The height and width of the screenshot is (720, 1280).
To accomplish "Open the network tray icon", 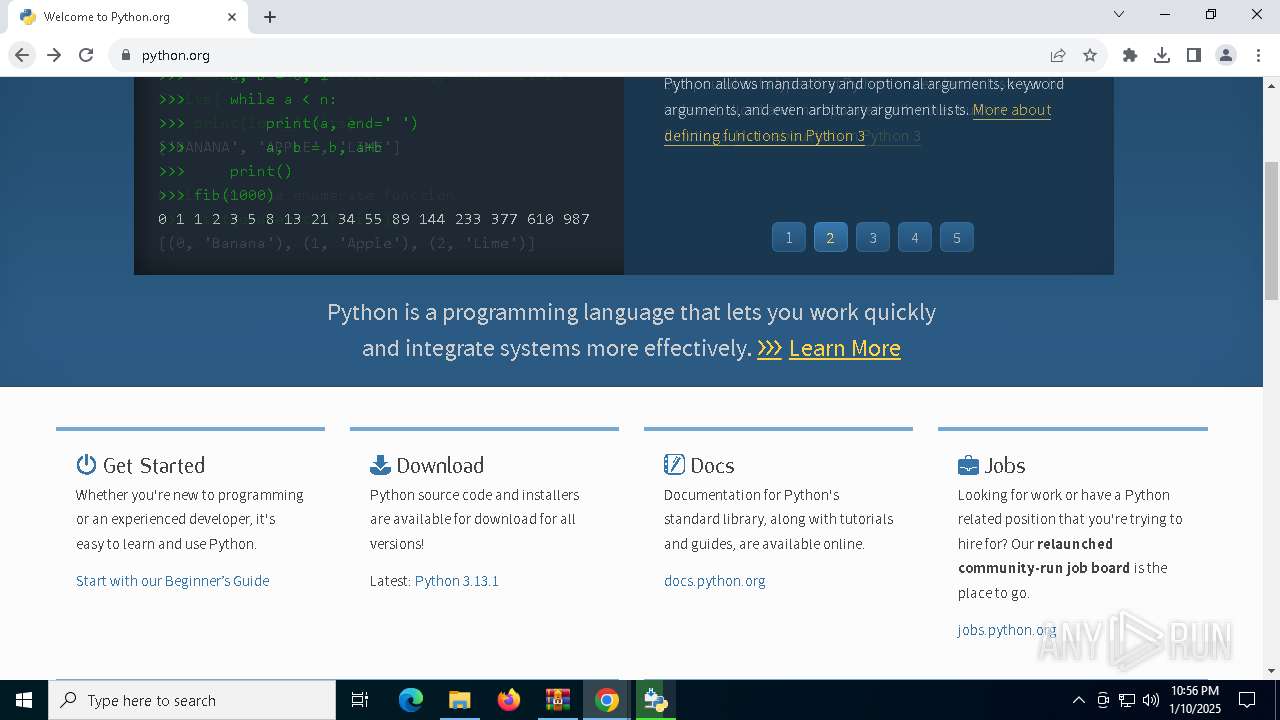I will pos(1126,700).
